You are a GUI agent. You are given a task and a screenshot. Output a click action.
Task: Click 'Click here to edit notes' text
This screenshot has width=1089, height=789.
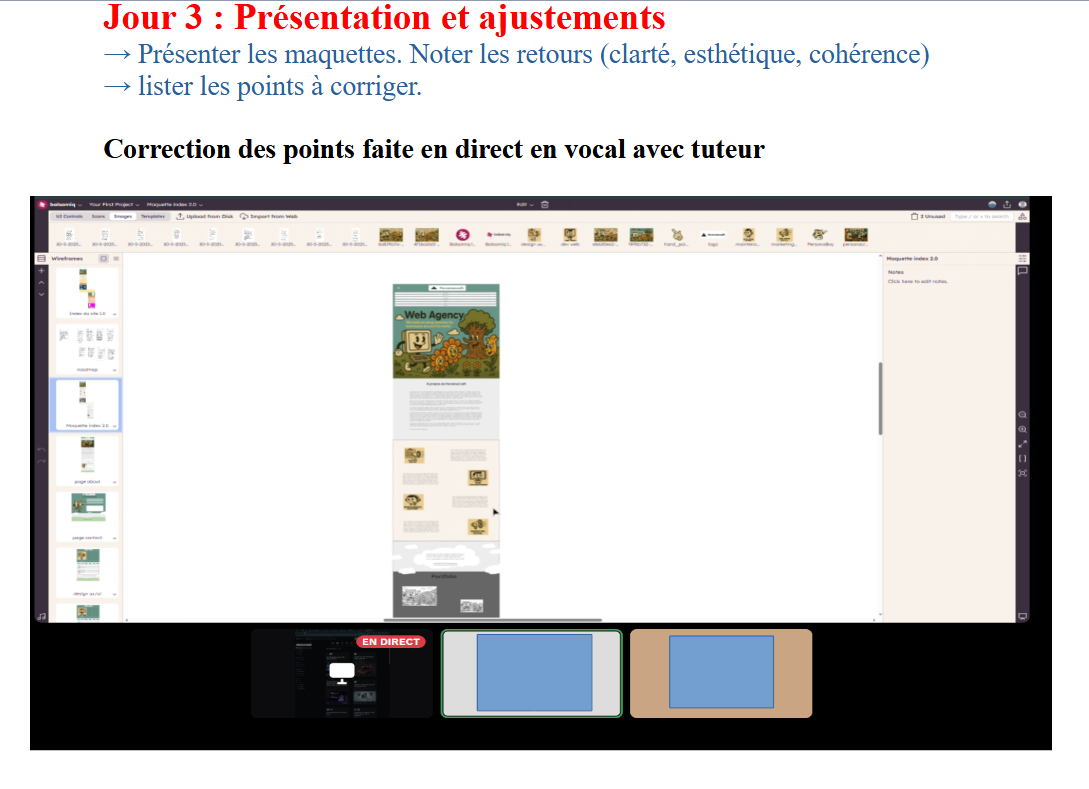(917, 282)
